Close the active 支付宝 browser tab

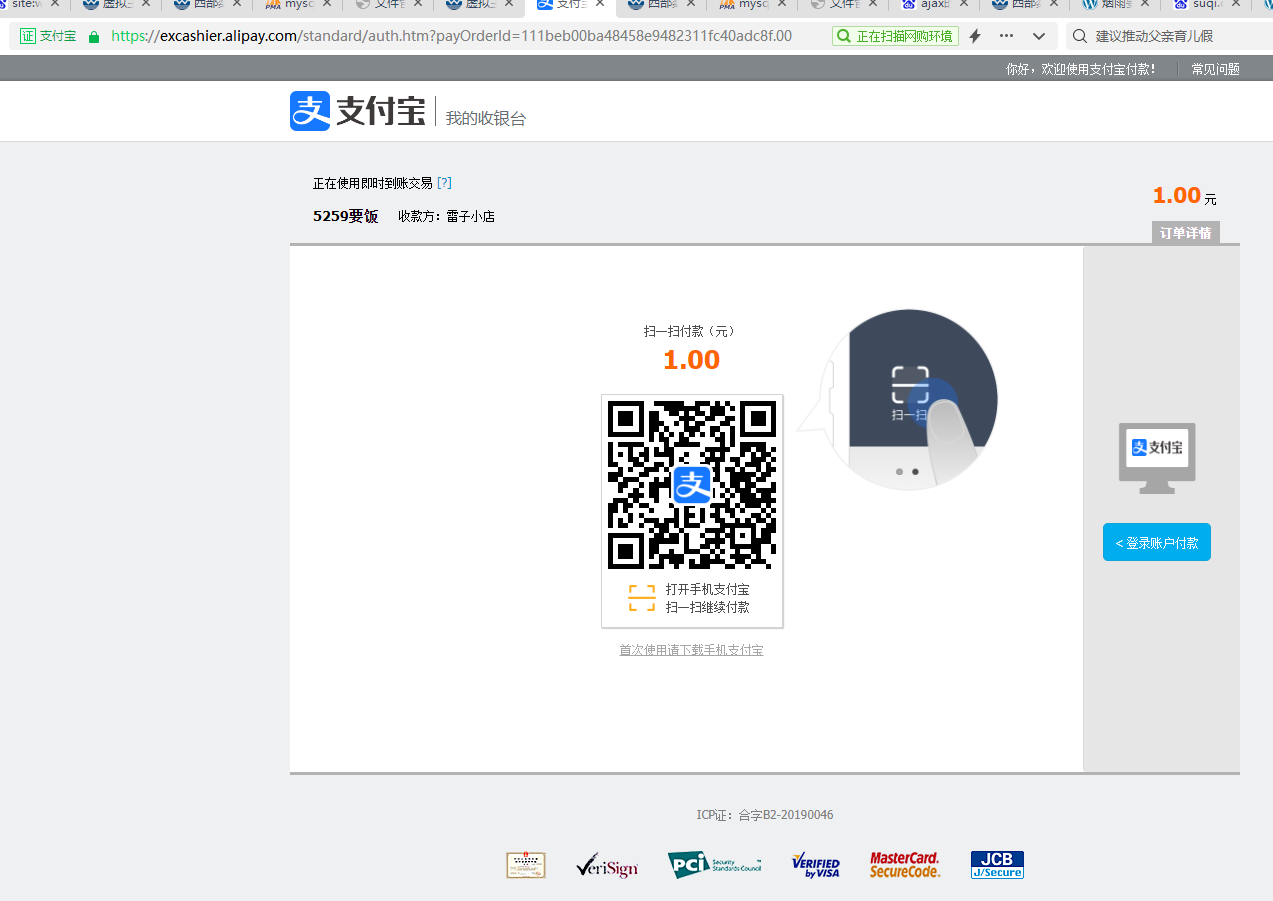600,4
